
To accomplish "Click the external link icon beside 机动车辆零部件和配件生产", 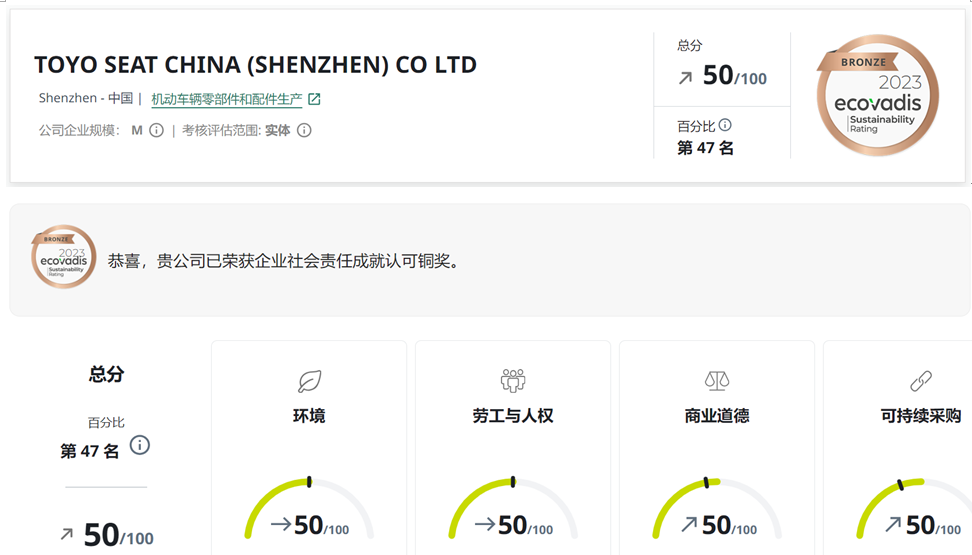I will click(x=314, y=99).
